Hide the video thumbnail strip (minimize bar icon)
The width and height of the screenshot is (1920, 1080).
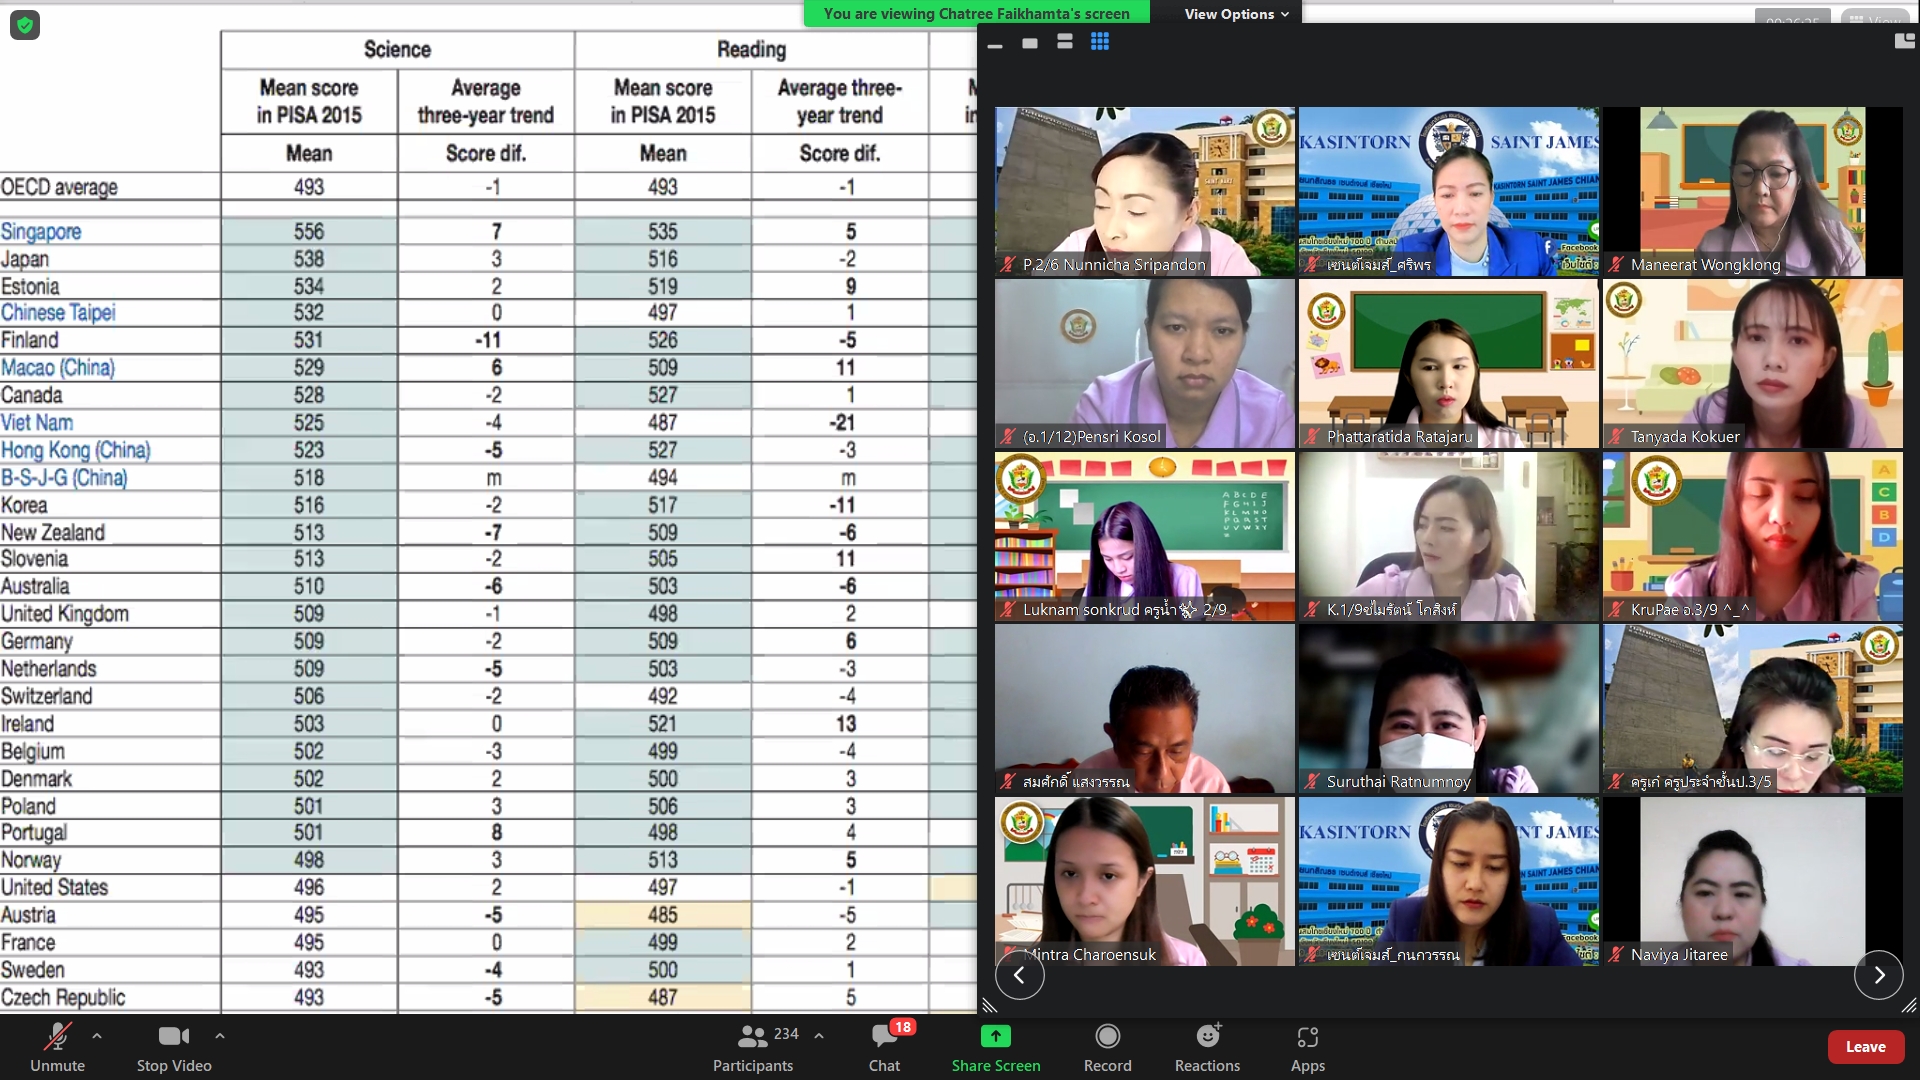[995, 44]
